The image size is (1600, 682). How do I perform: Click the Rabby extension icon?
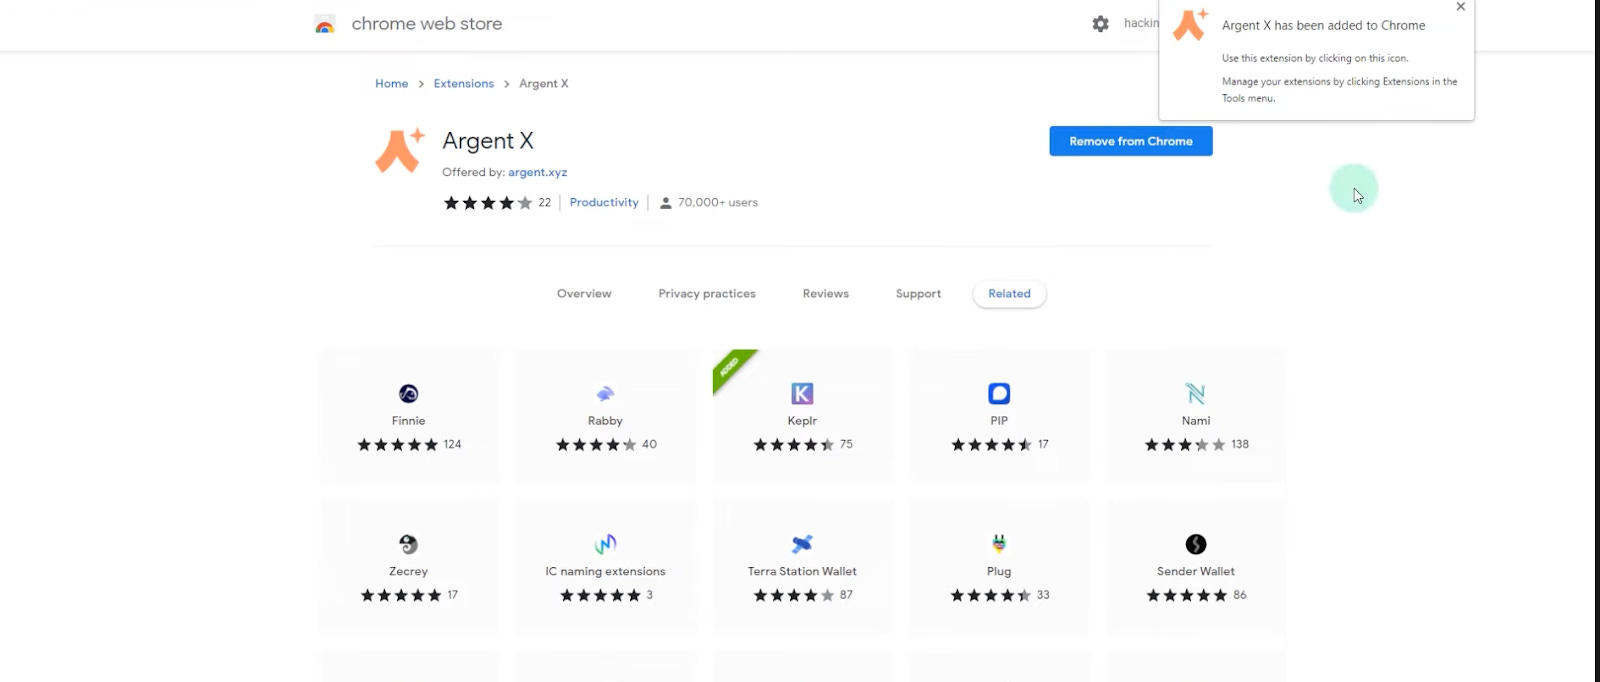[x=605, y=394]
